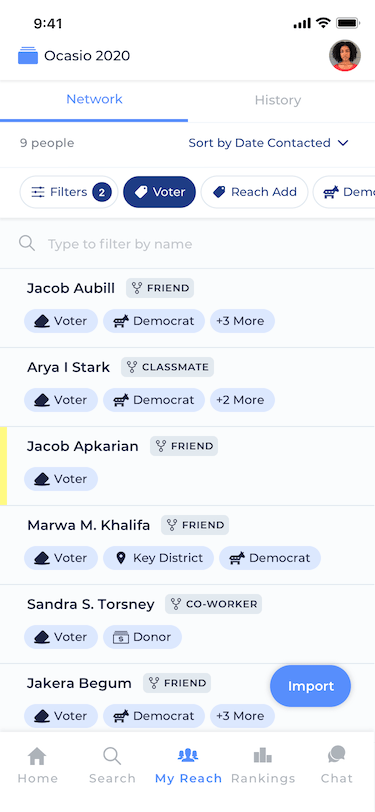Select the Network tab

[94, 99]
